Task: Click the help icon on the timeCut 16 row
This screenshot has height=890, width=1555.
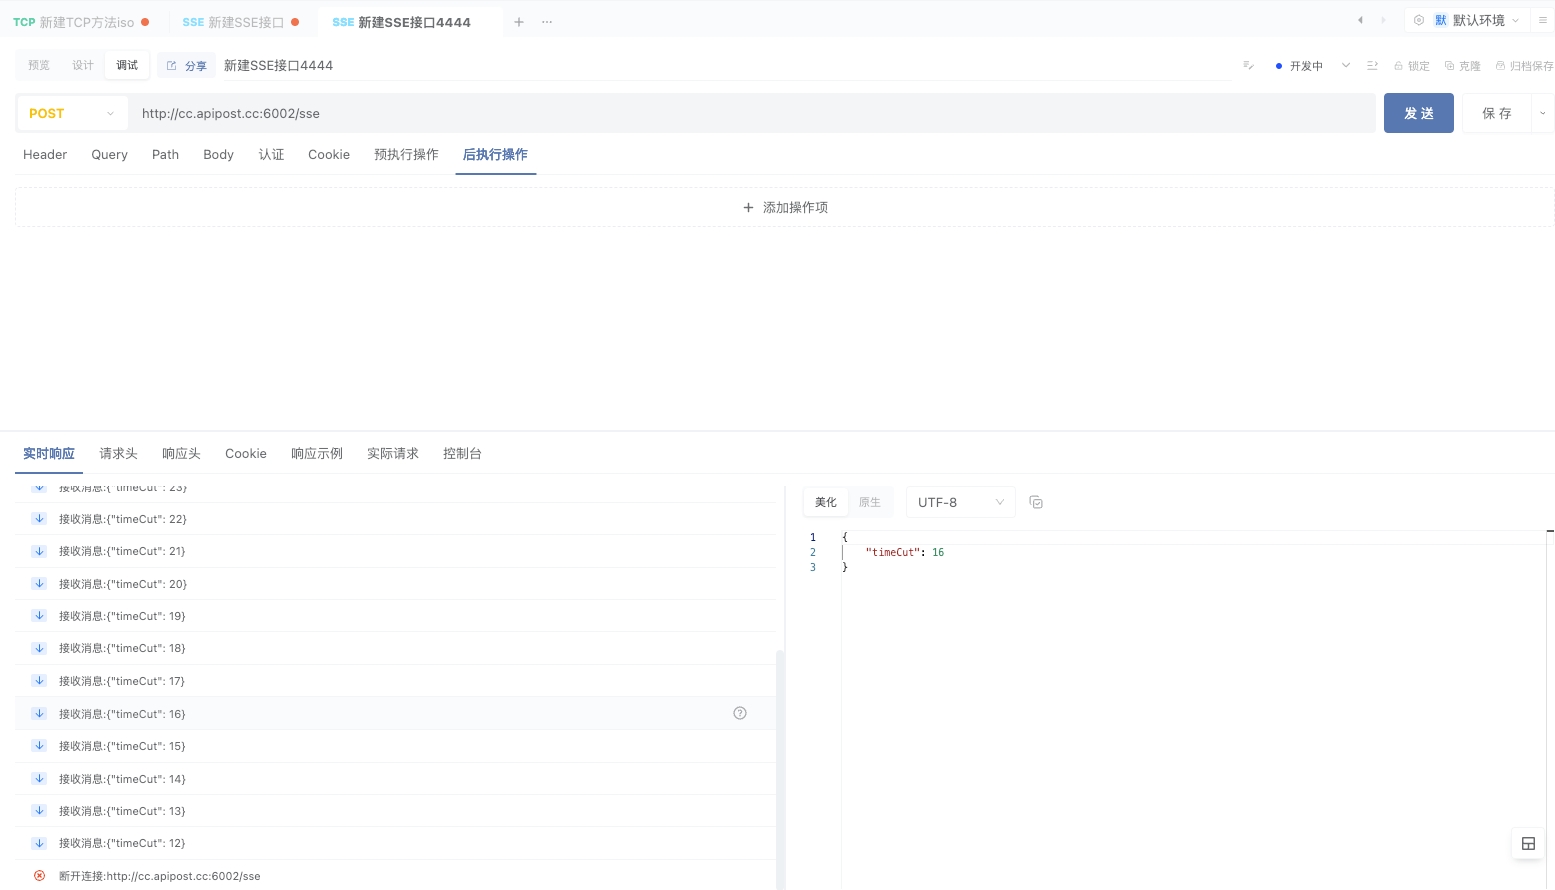Action: (x=740, y=713)
